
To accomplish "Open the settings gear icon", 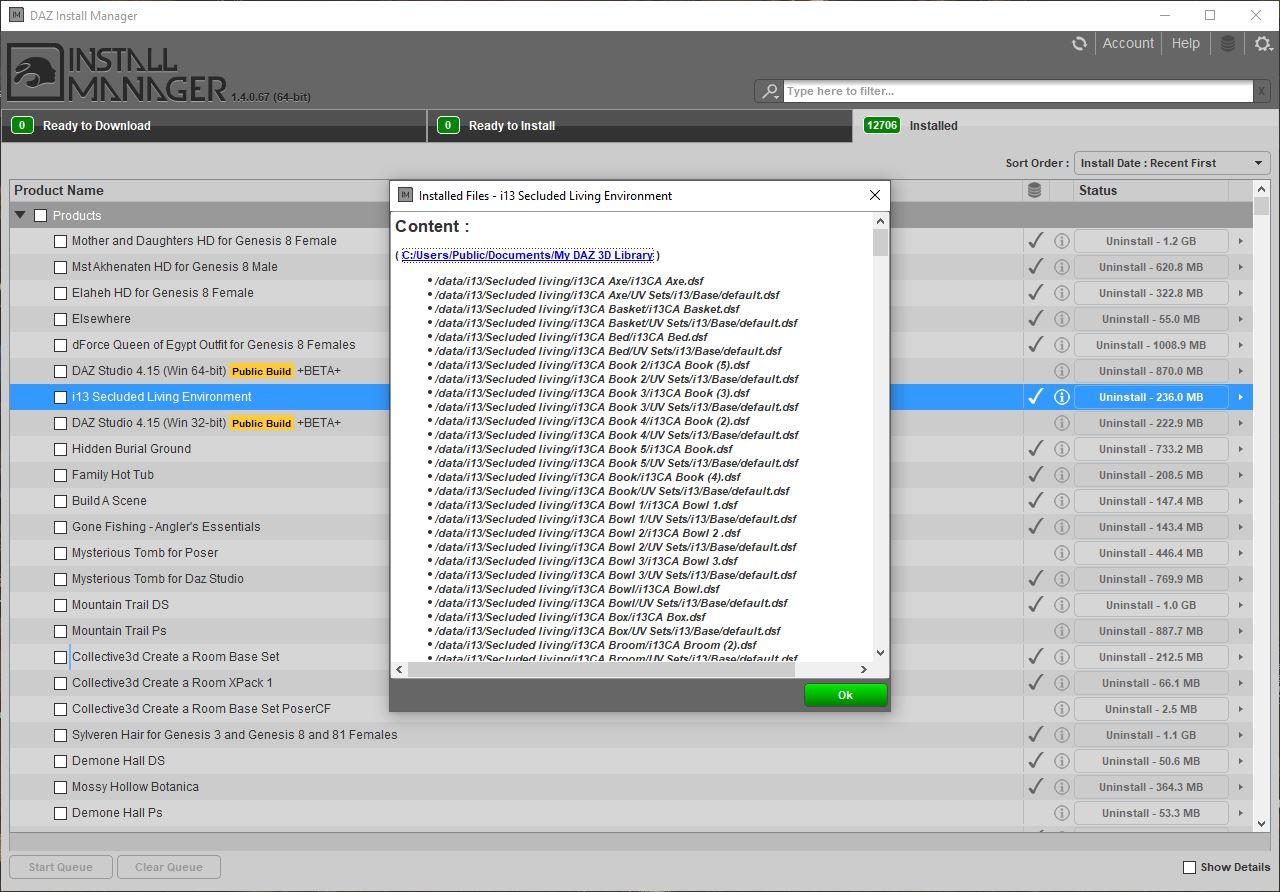I will [1263, 44].
